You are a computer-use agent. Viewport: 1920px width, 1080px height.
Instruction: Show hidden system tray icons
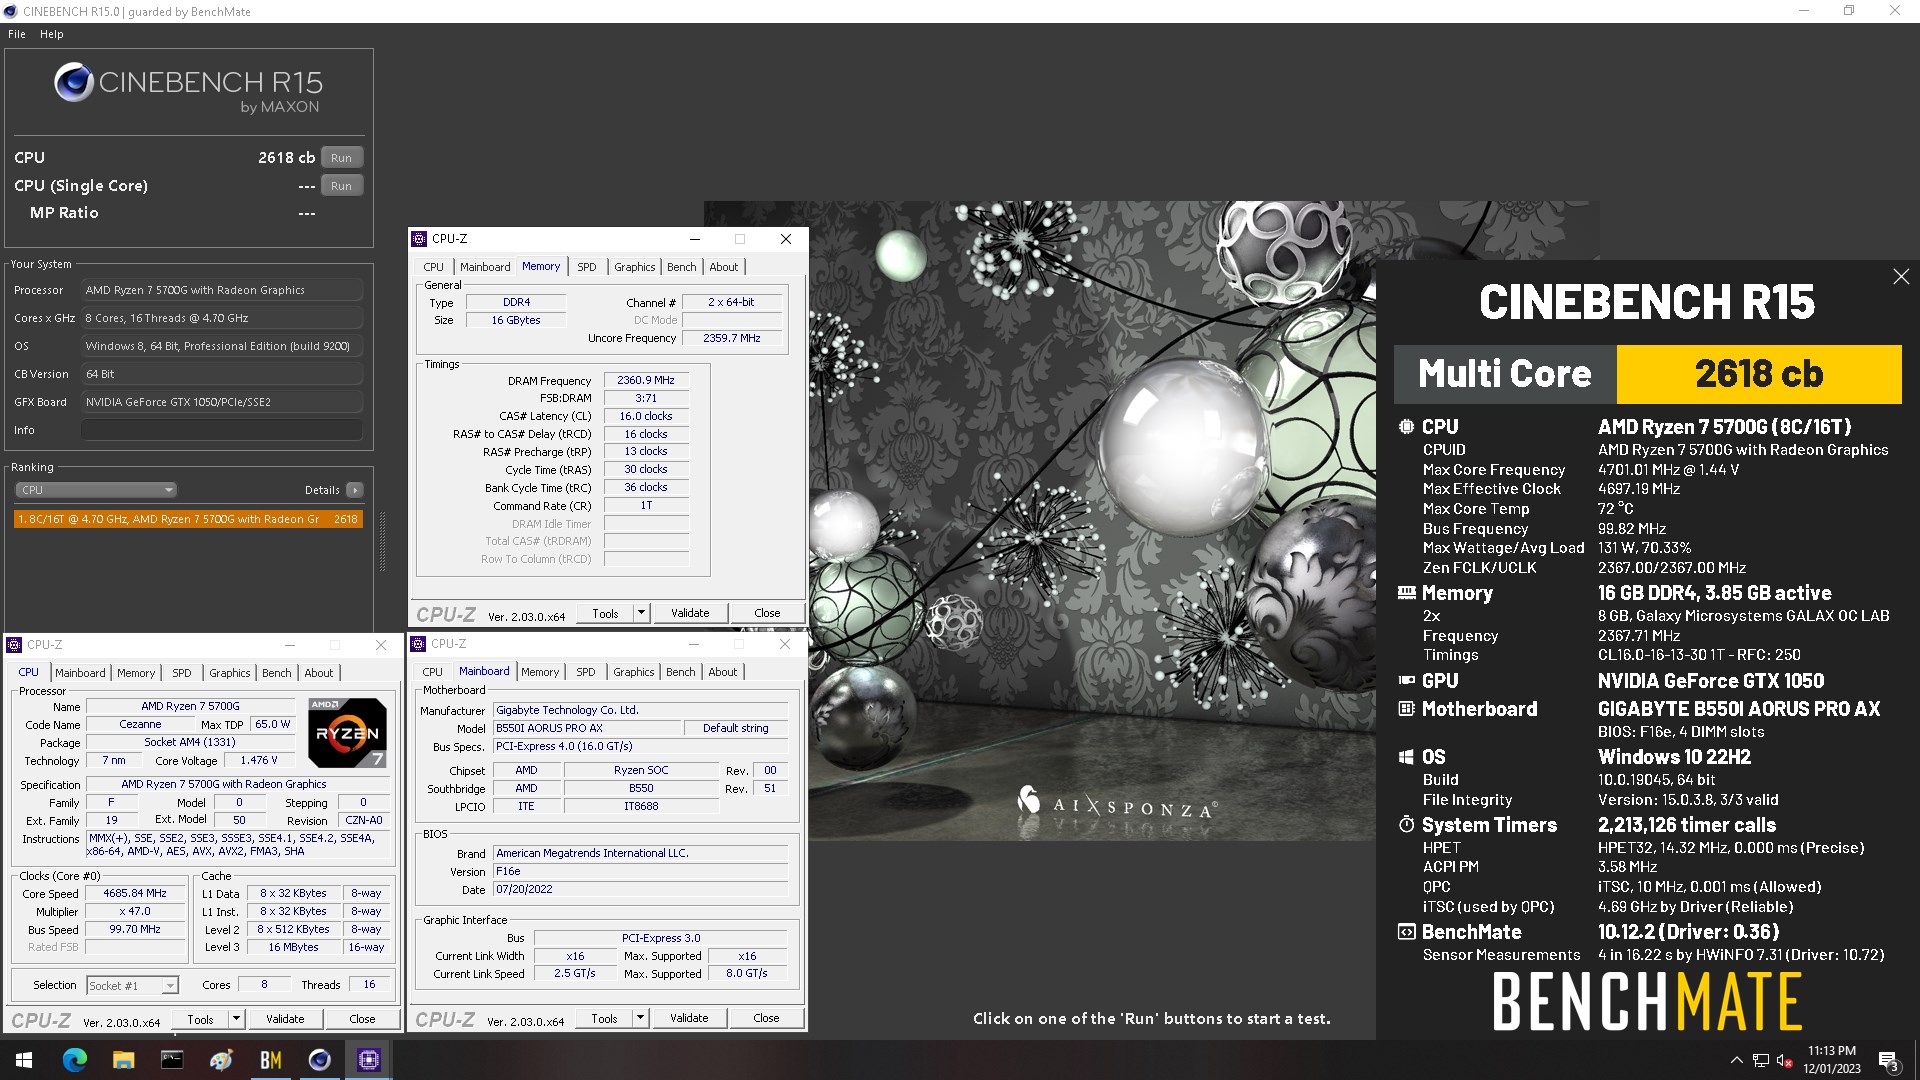(1736, 1060)
